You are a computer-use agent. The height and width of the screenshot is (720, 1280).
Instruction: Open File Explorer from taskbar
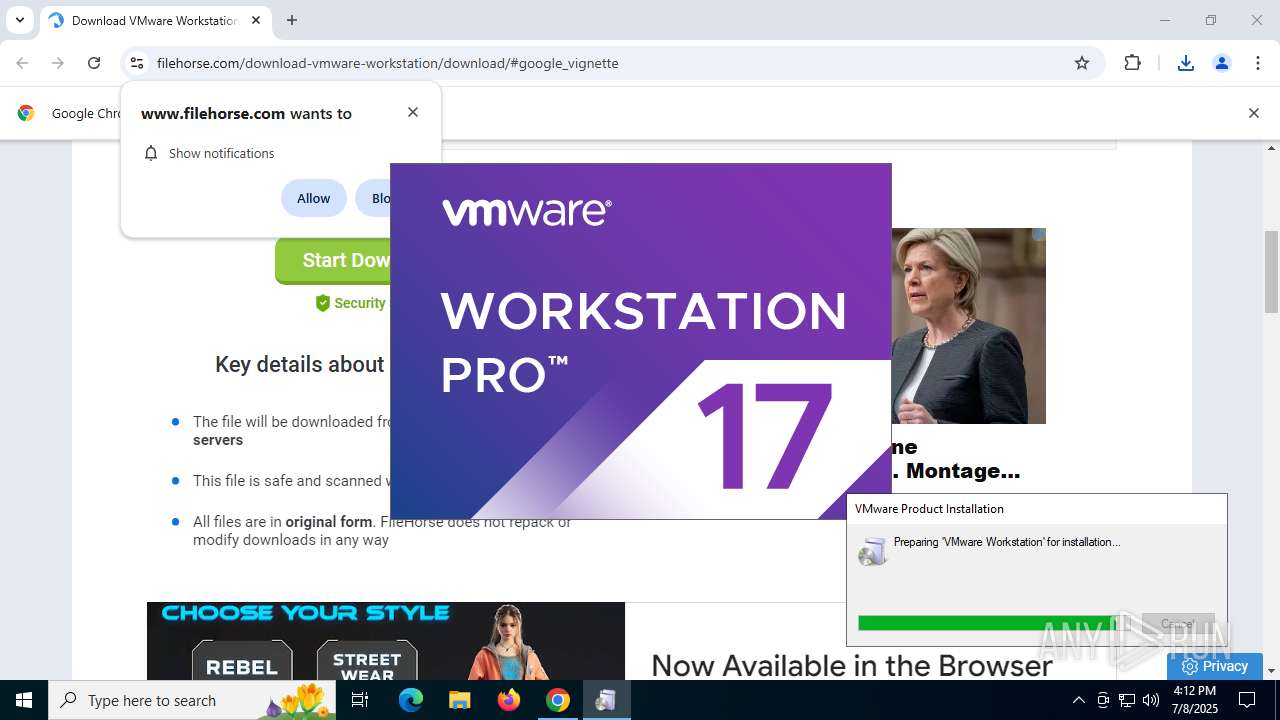[x=459, y=700]
